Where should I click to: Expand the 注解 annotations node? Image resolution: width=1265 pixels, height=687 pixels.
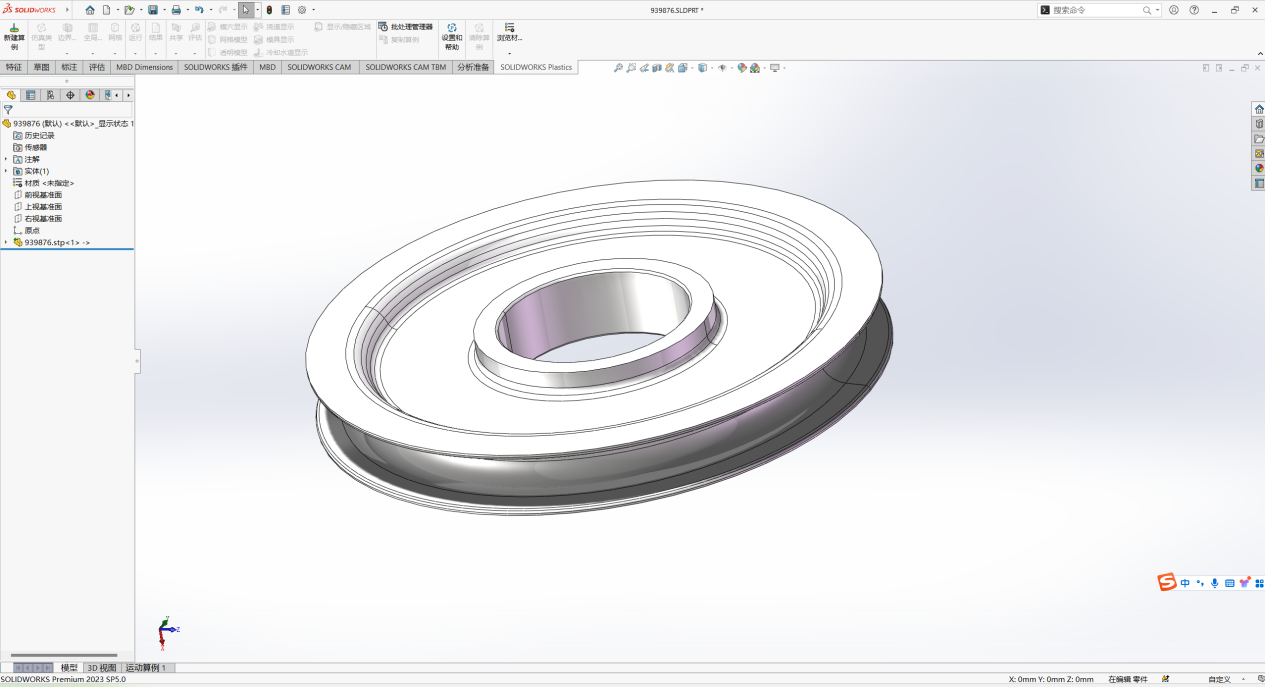(6, 159)
